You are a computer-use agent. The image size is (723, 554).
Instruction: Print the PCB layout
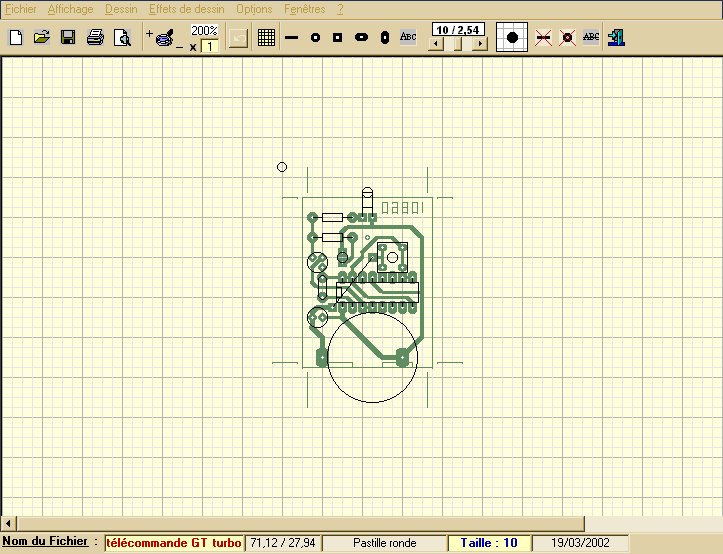tap(95, 38)
